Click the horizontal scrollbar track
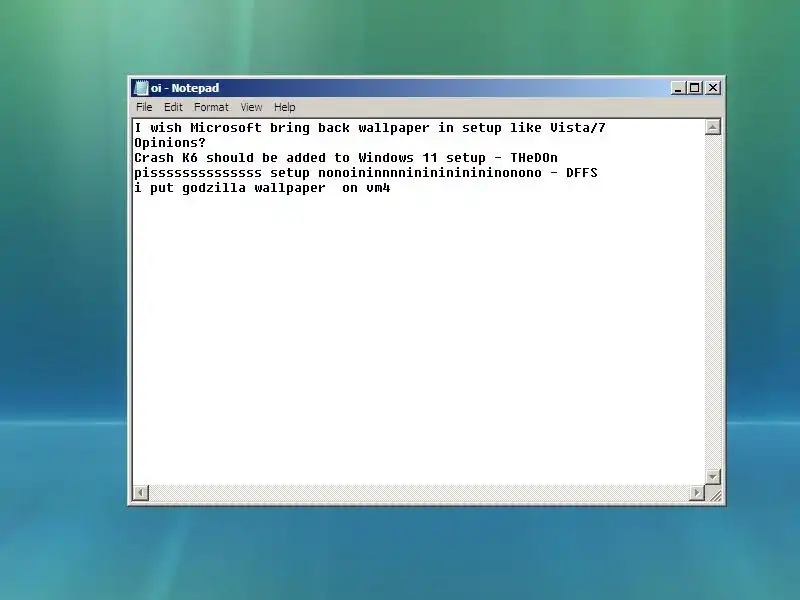 click(419, 493)
